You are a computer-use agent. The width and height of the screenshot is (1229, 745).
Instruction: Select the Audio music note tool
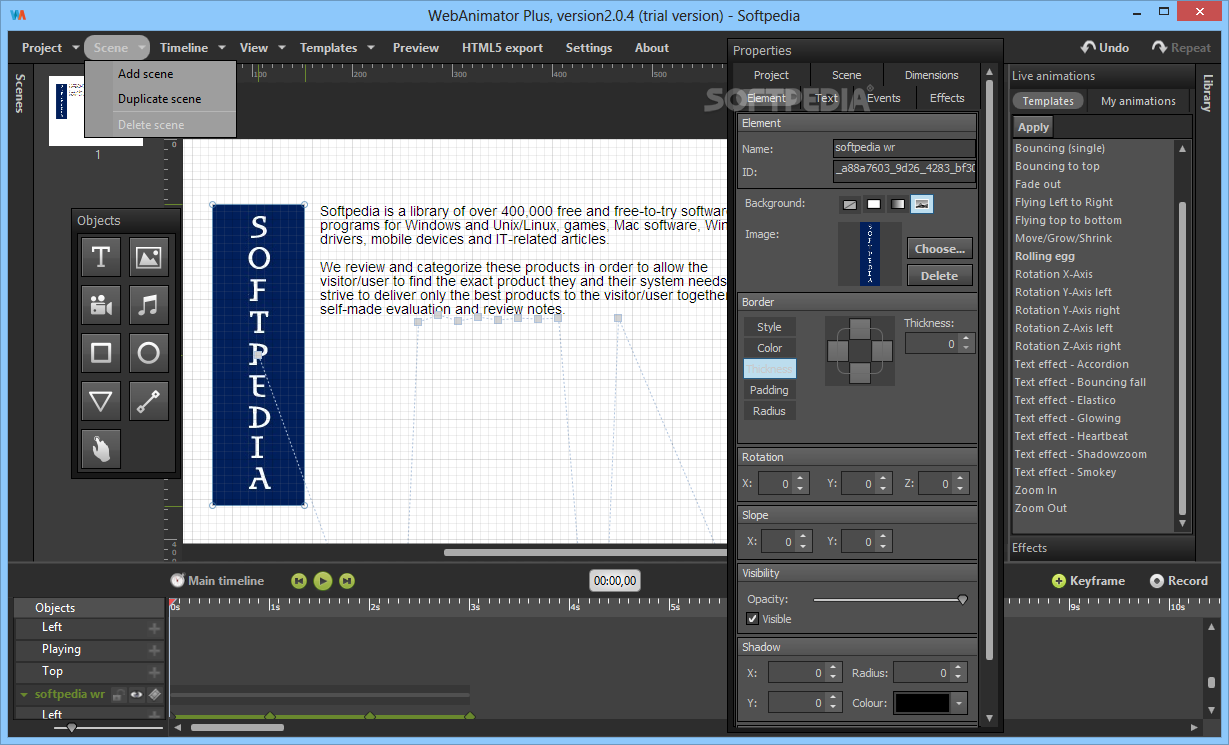click(x=149, y=305)
